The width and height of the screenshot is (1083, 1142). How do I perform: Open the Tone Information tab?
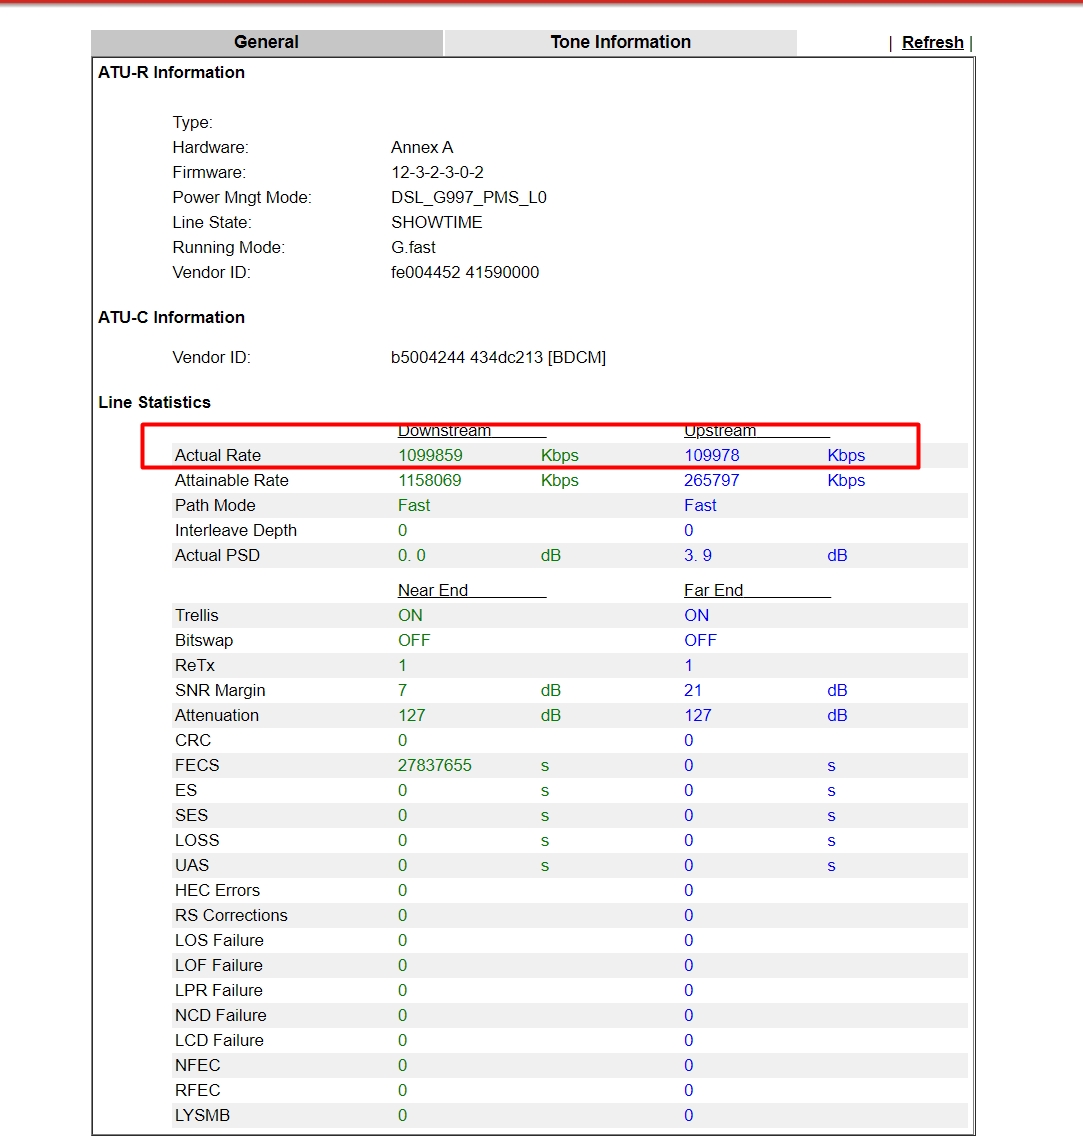click(621, 42)
